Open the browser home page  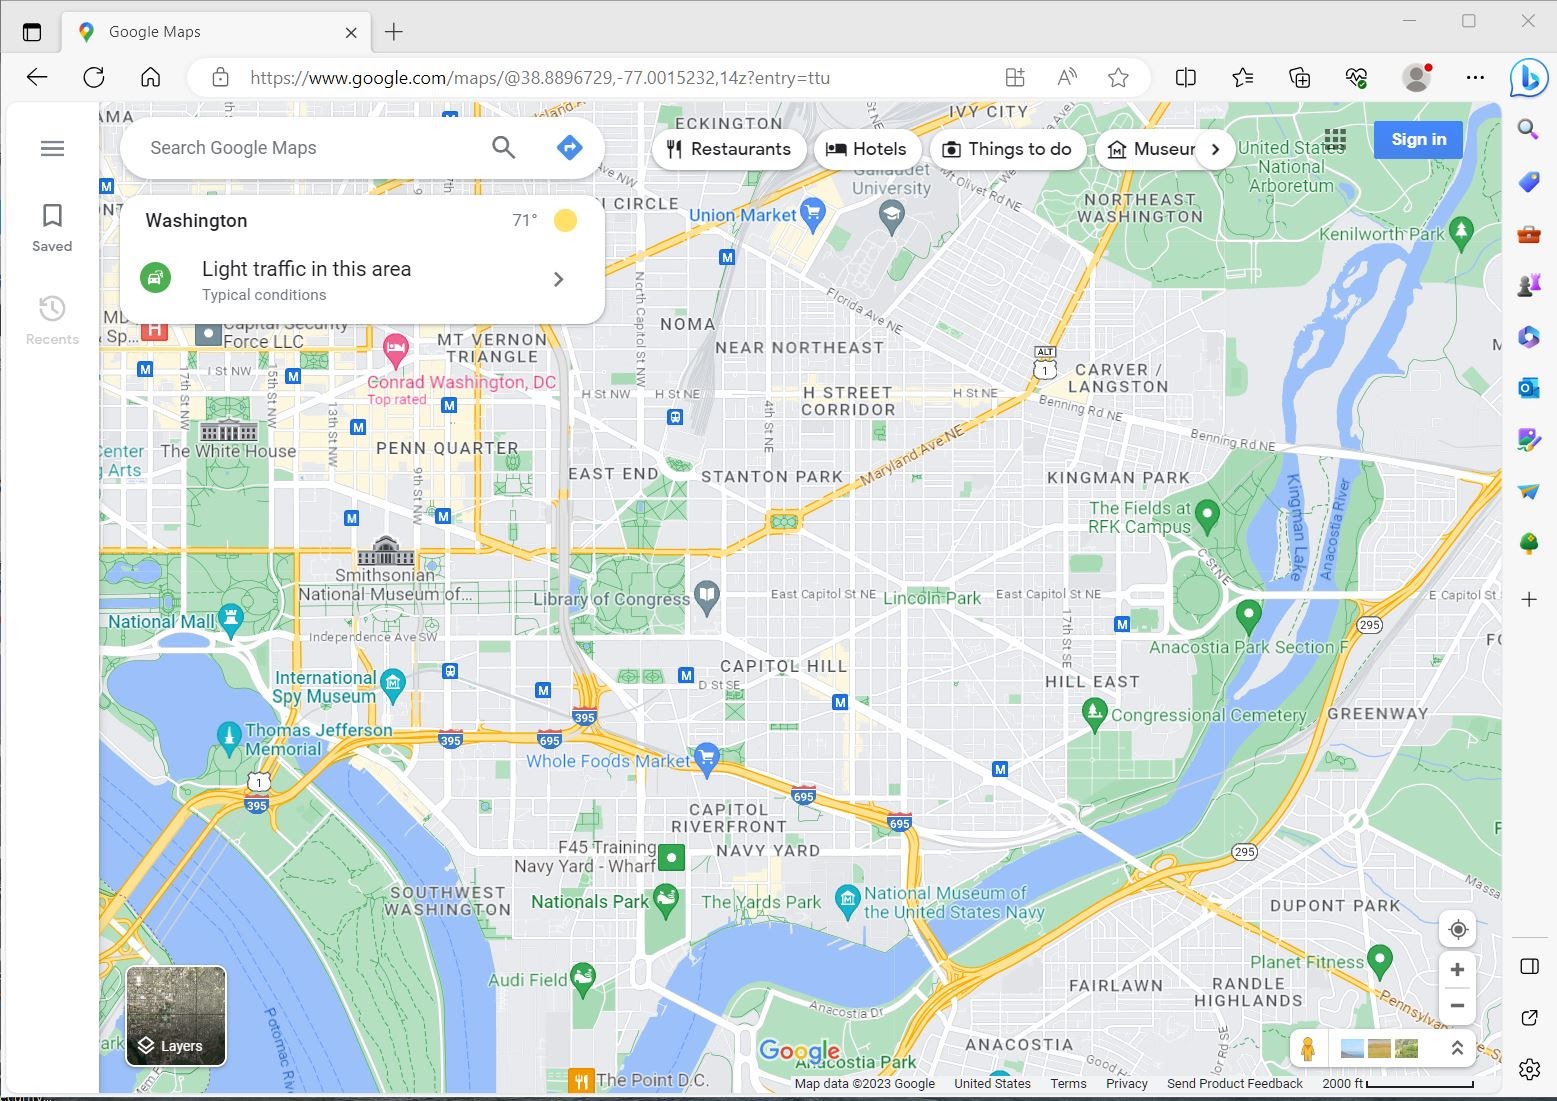coord(151,78)
